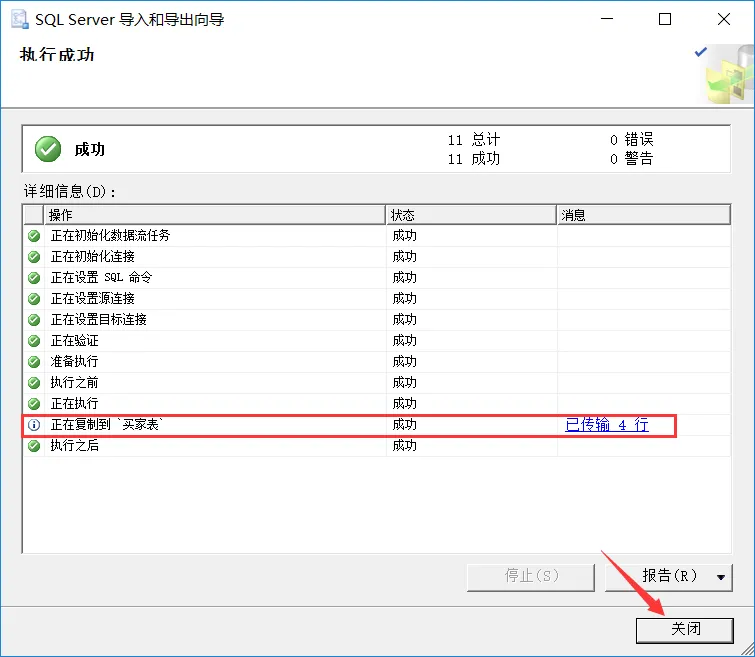Select the row 执行之前

click(377, 382)
